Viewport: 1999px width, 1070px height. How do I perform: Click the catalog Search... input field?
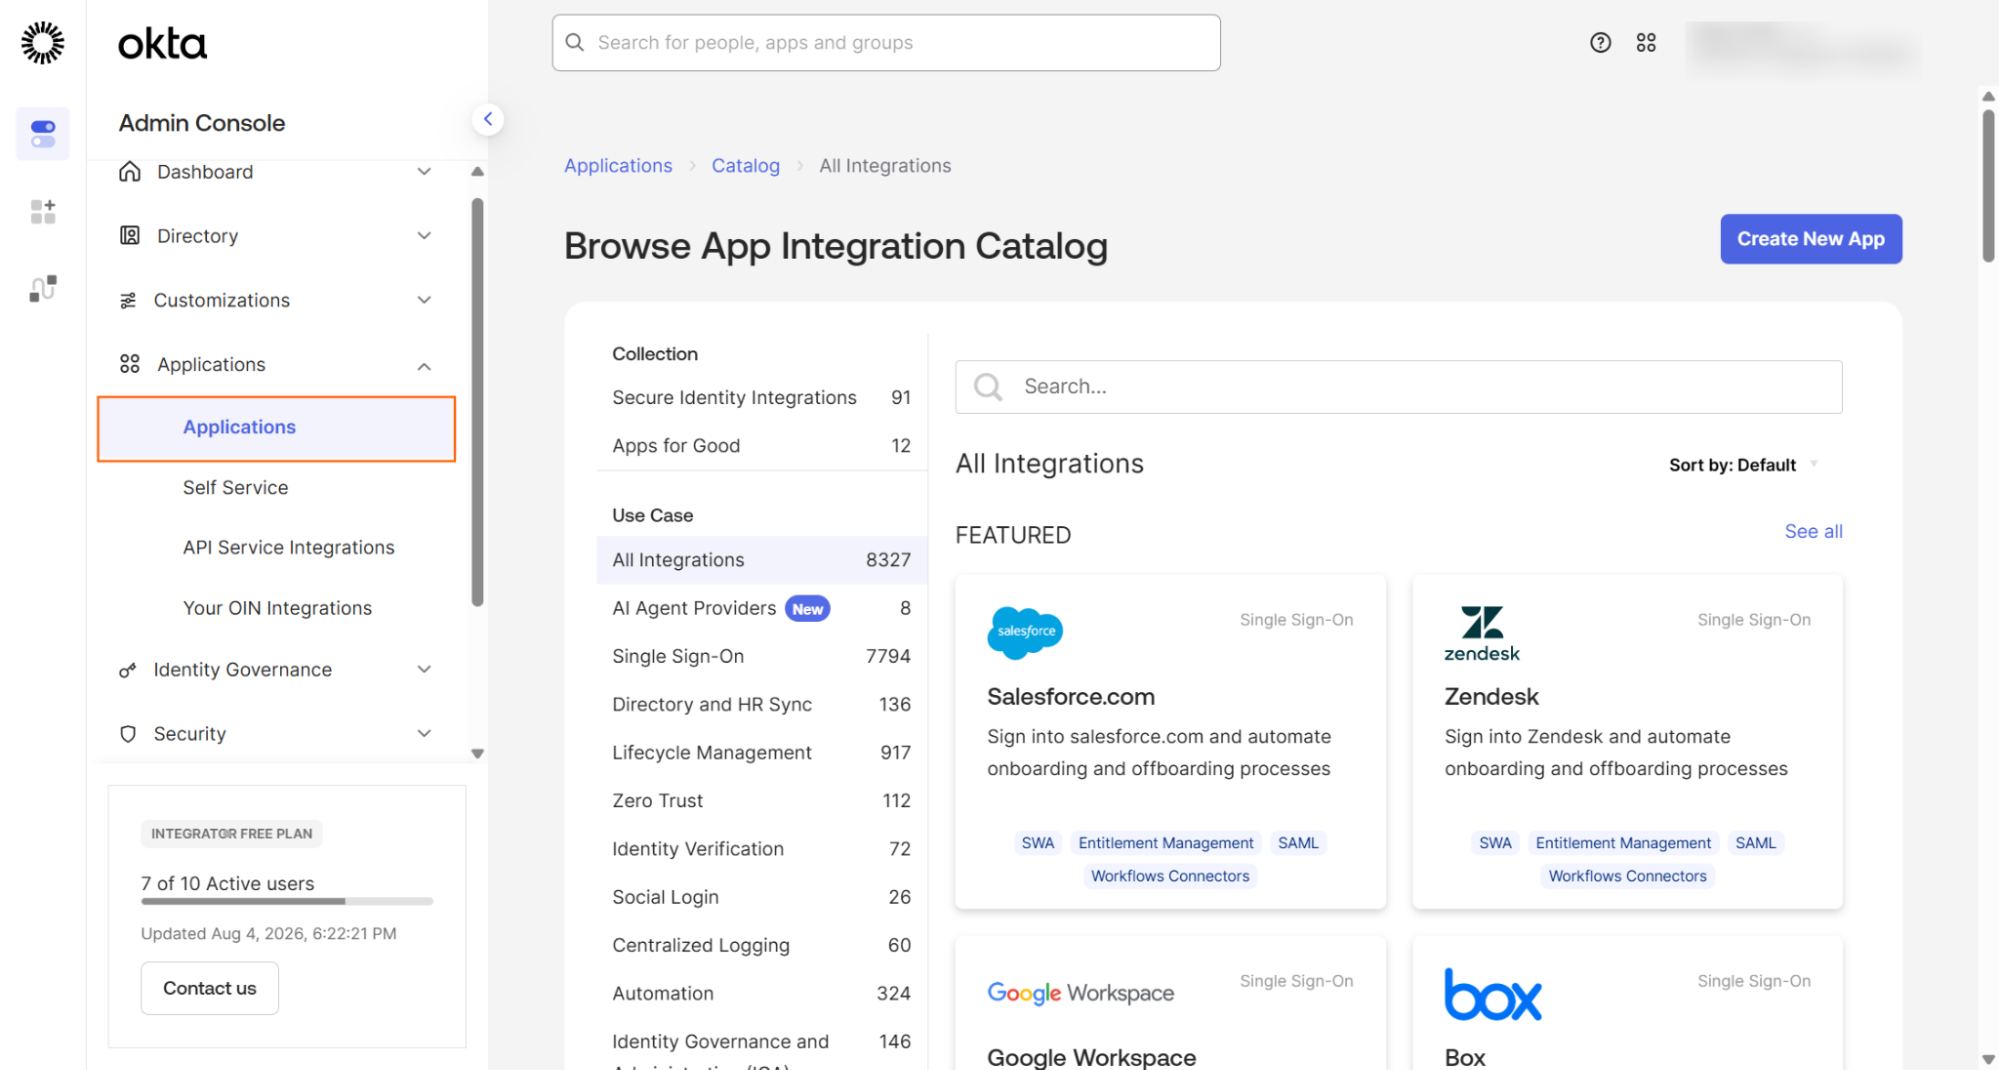click(x=1398, y=387)
